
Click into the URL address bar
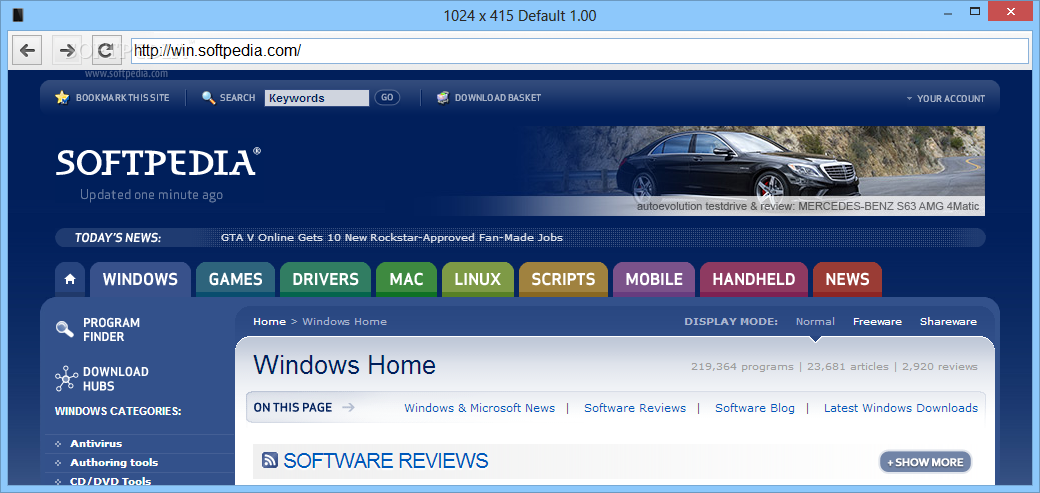click(579, 50)
